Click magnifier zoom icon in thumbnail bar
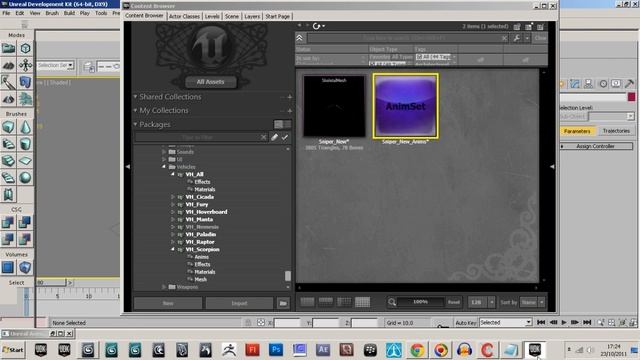Image resolution: width=640 pixels, height=360 pixels. pos(392,302)
